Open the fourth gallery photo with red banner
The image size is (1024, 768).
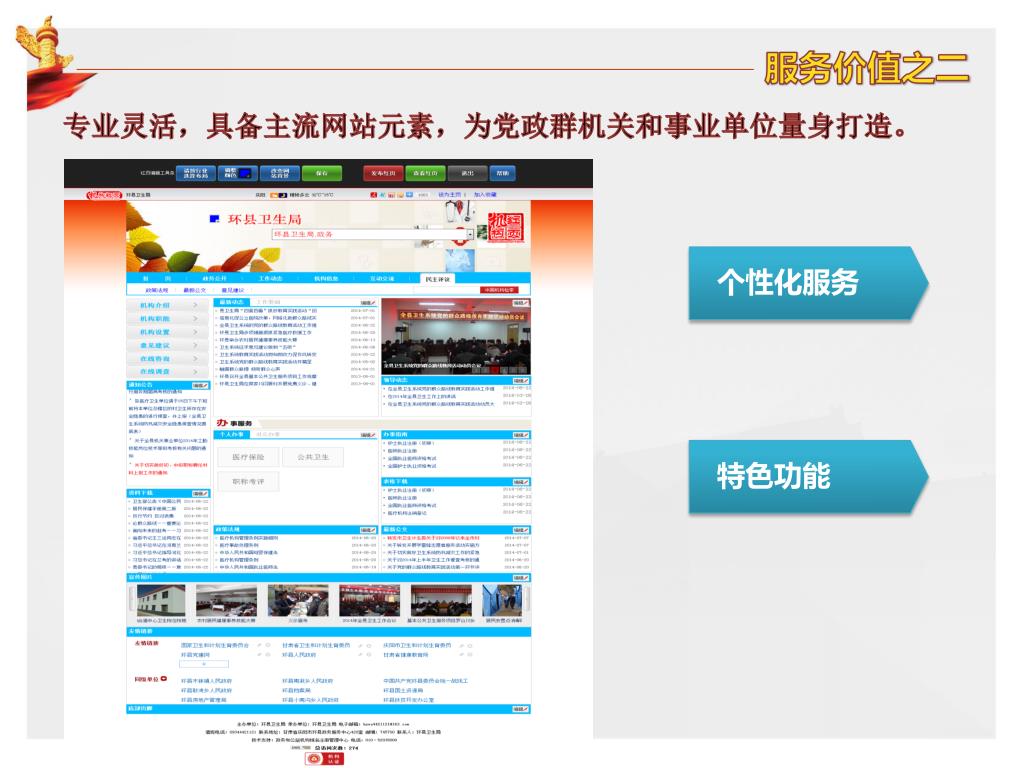pos(370,600)
